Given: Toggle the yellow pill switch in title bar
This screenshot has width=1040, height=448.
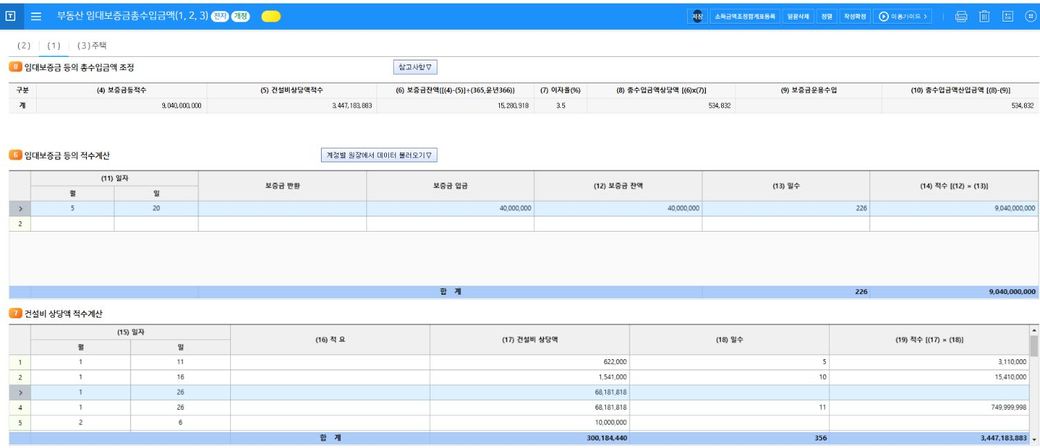Looking at the screenshot, I should point(270,16).
